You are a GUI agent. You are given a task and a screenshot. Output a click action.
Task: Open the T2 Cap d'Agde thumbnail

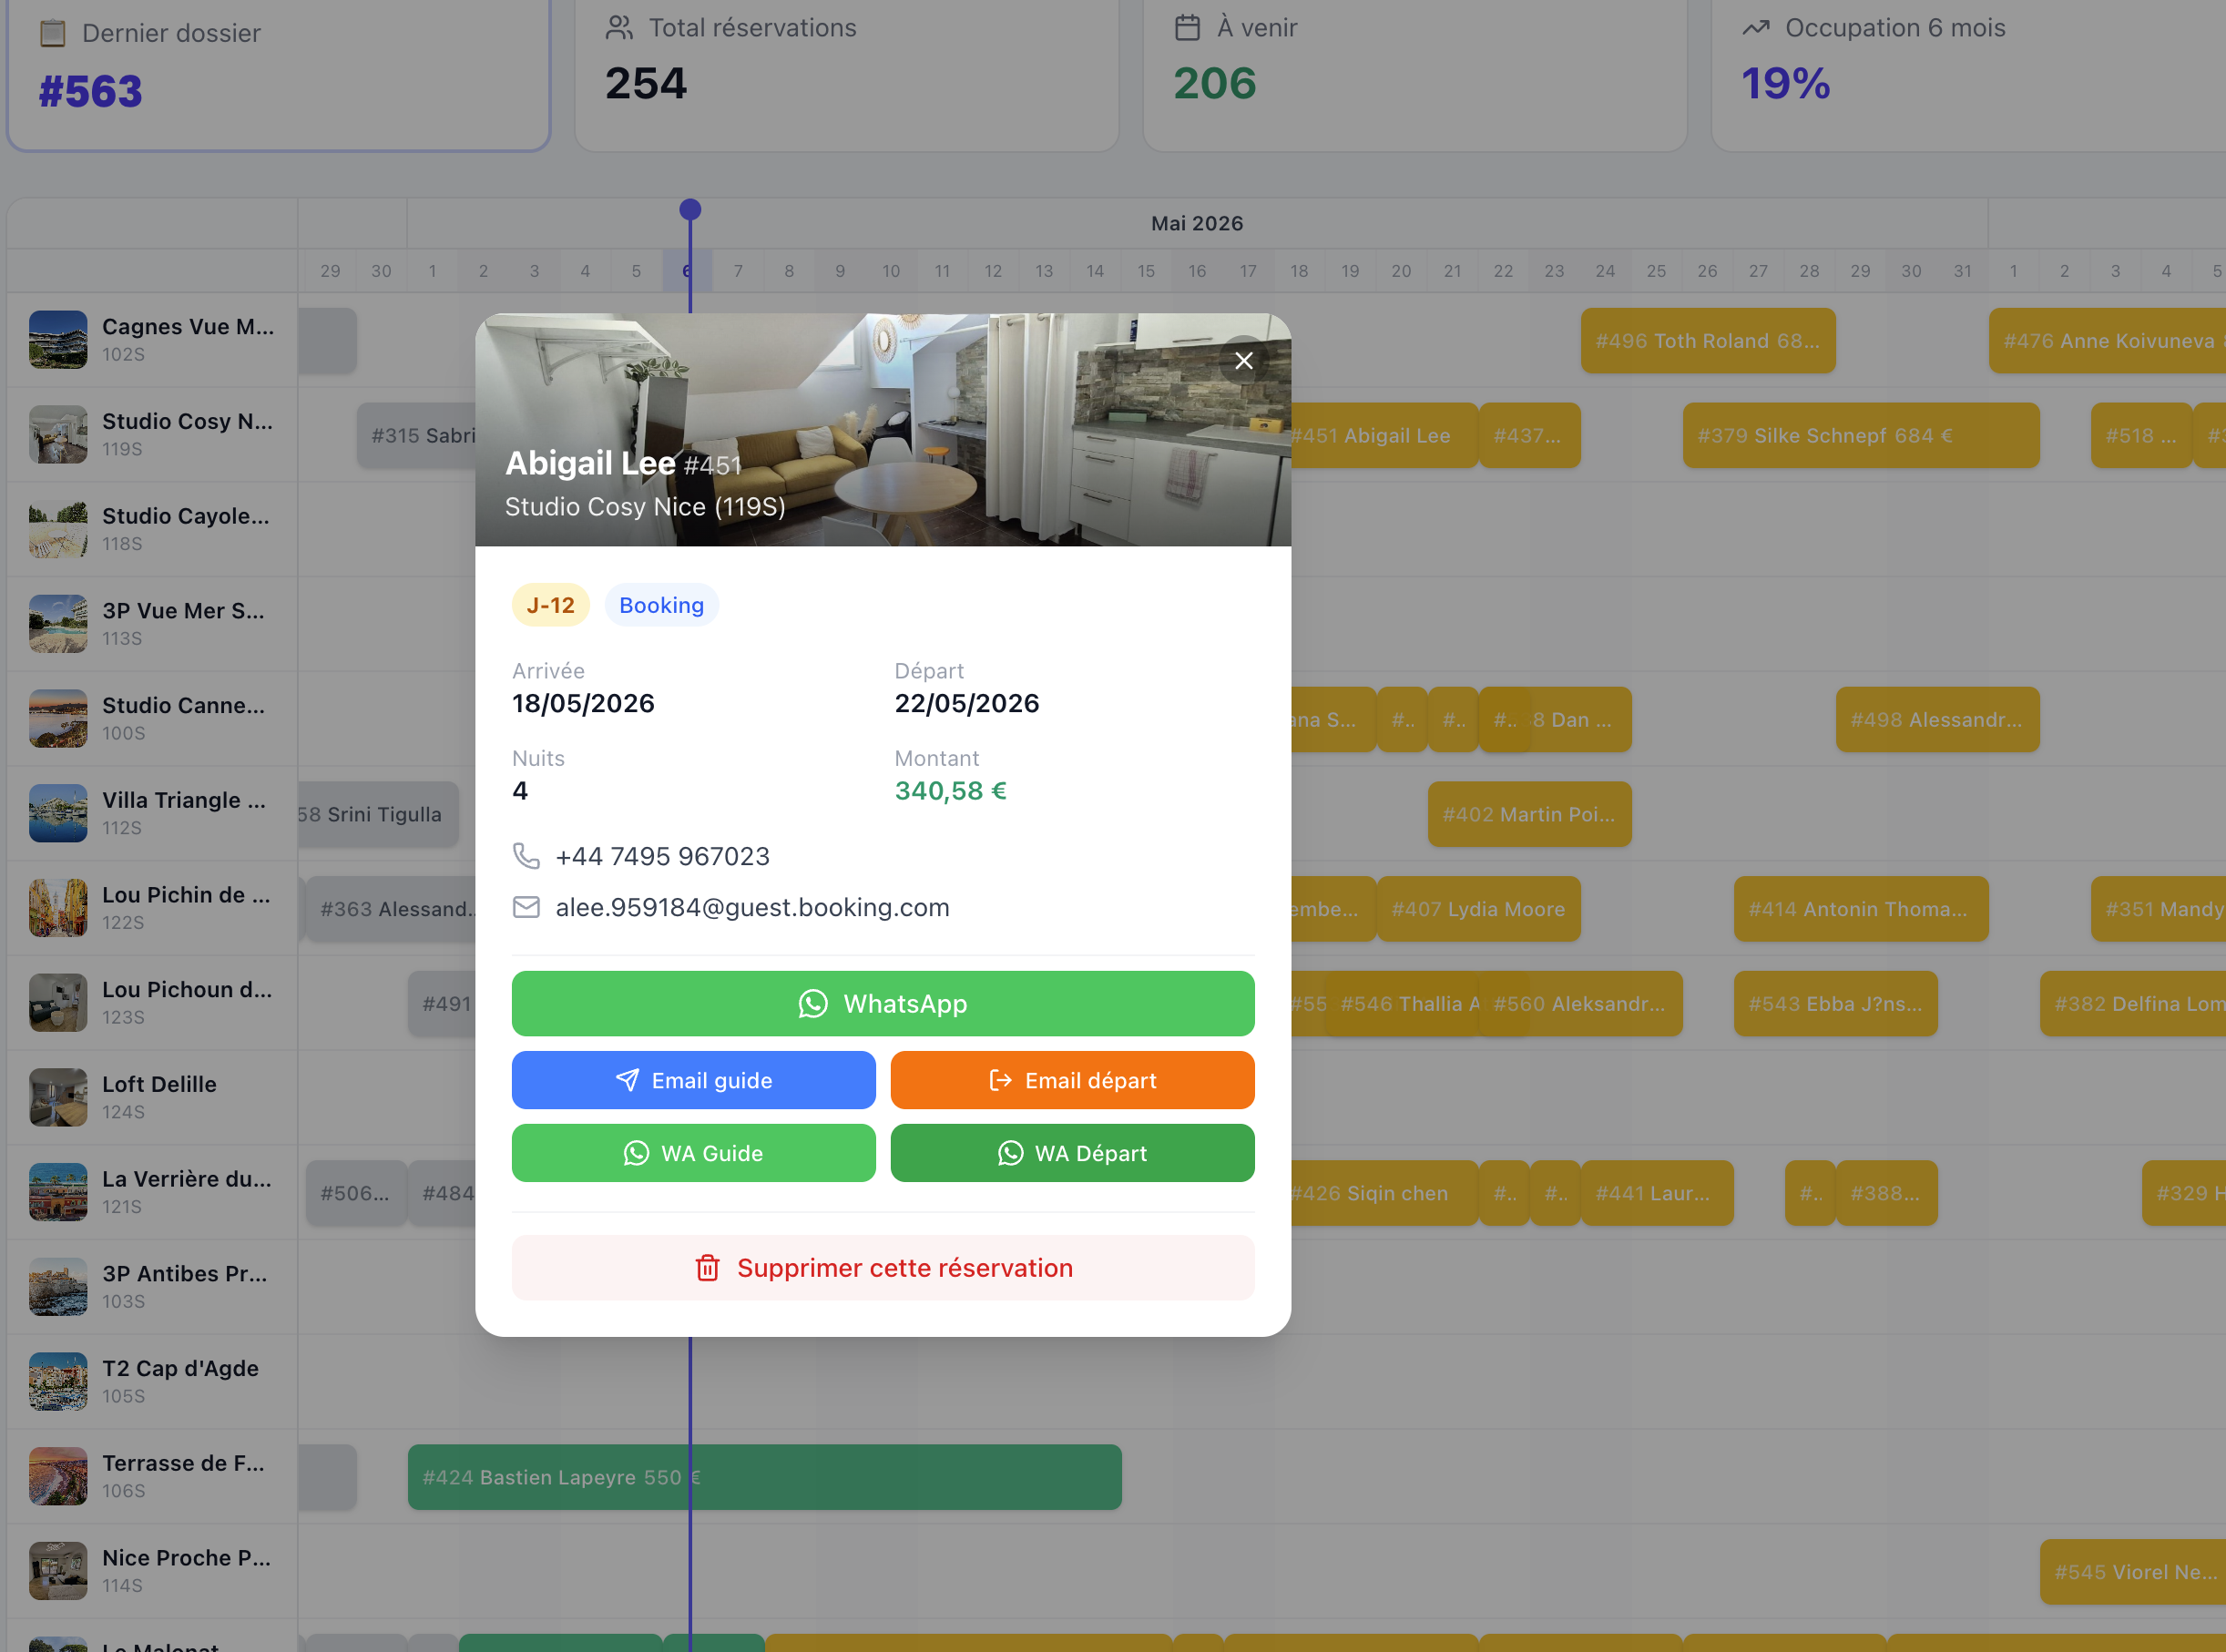[58, 1381]
